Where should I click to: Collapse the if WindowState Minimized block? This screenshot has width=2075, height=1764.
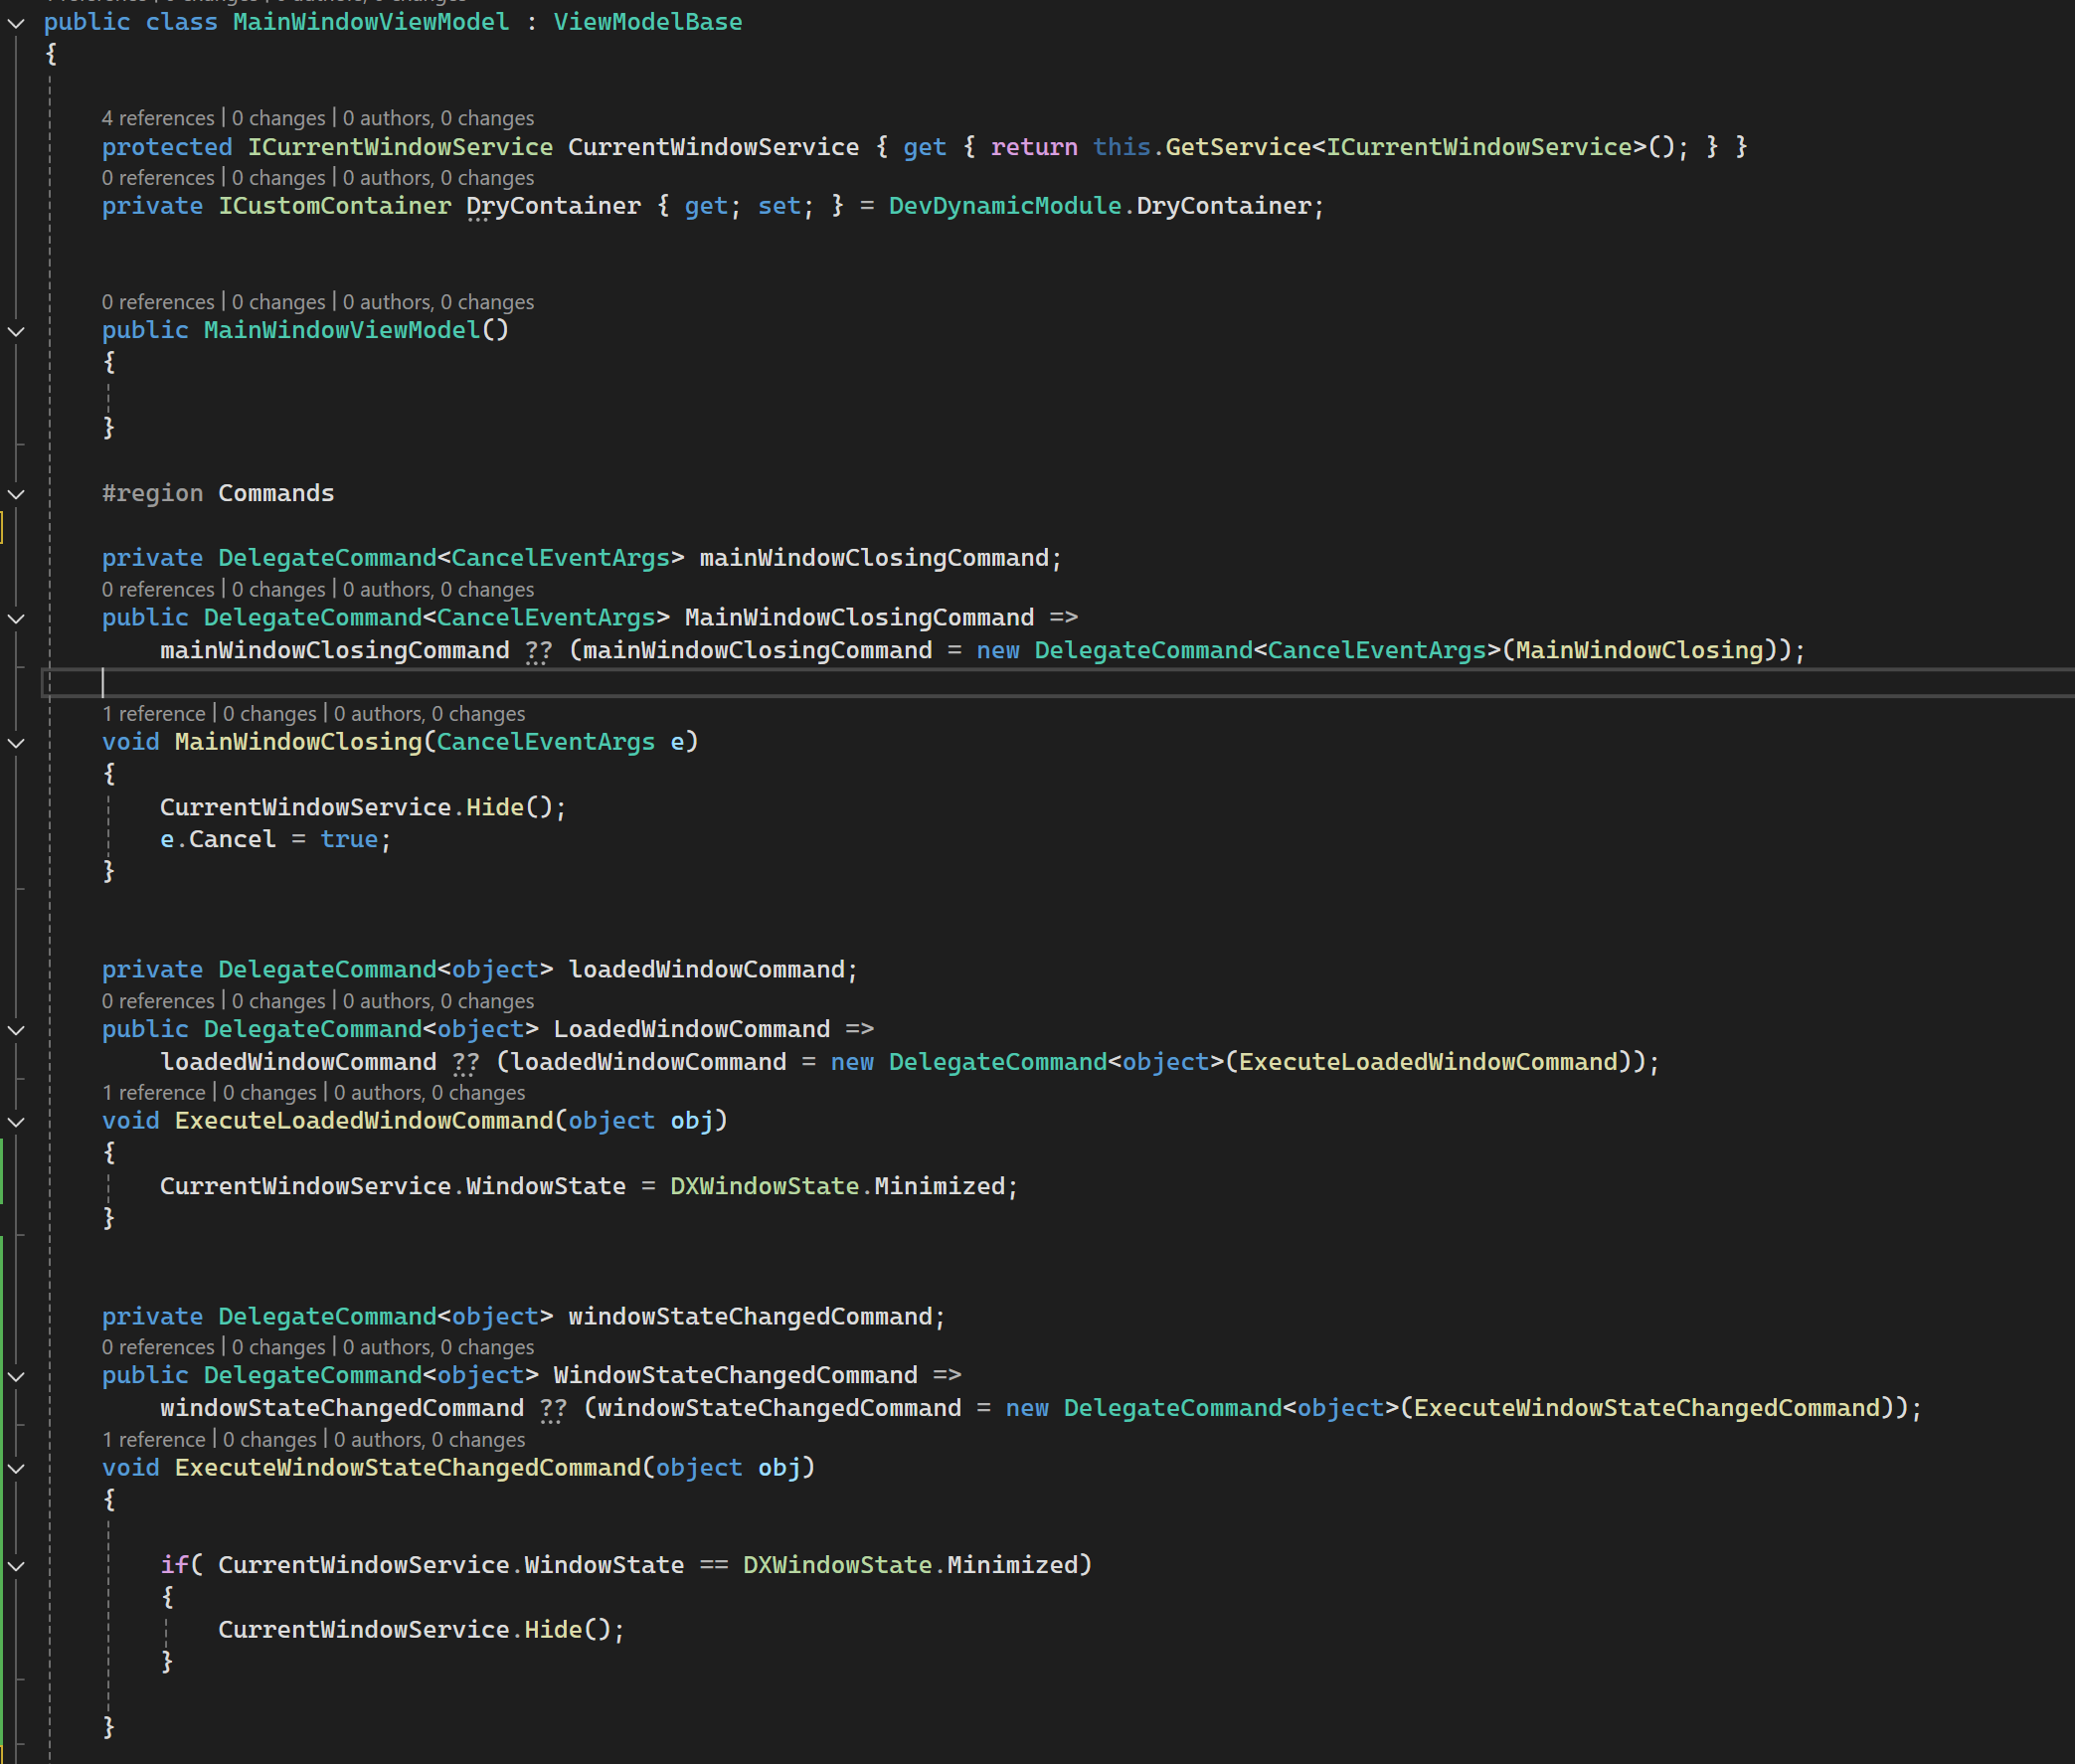tap(16, 1567)
